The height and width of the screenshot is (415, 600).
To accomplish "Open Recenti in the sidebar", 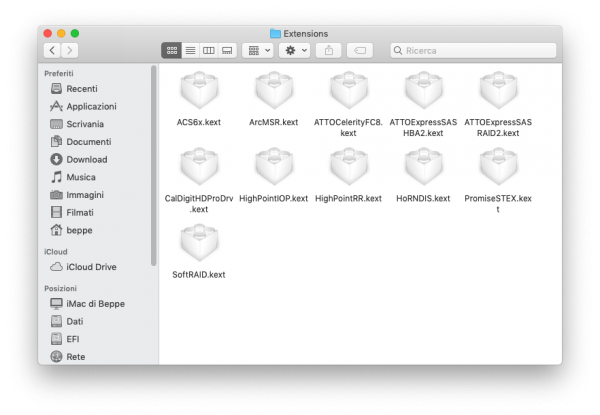I will [74, 89].
